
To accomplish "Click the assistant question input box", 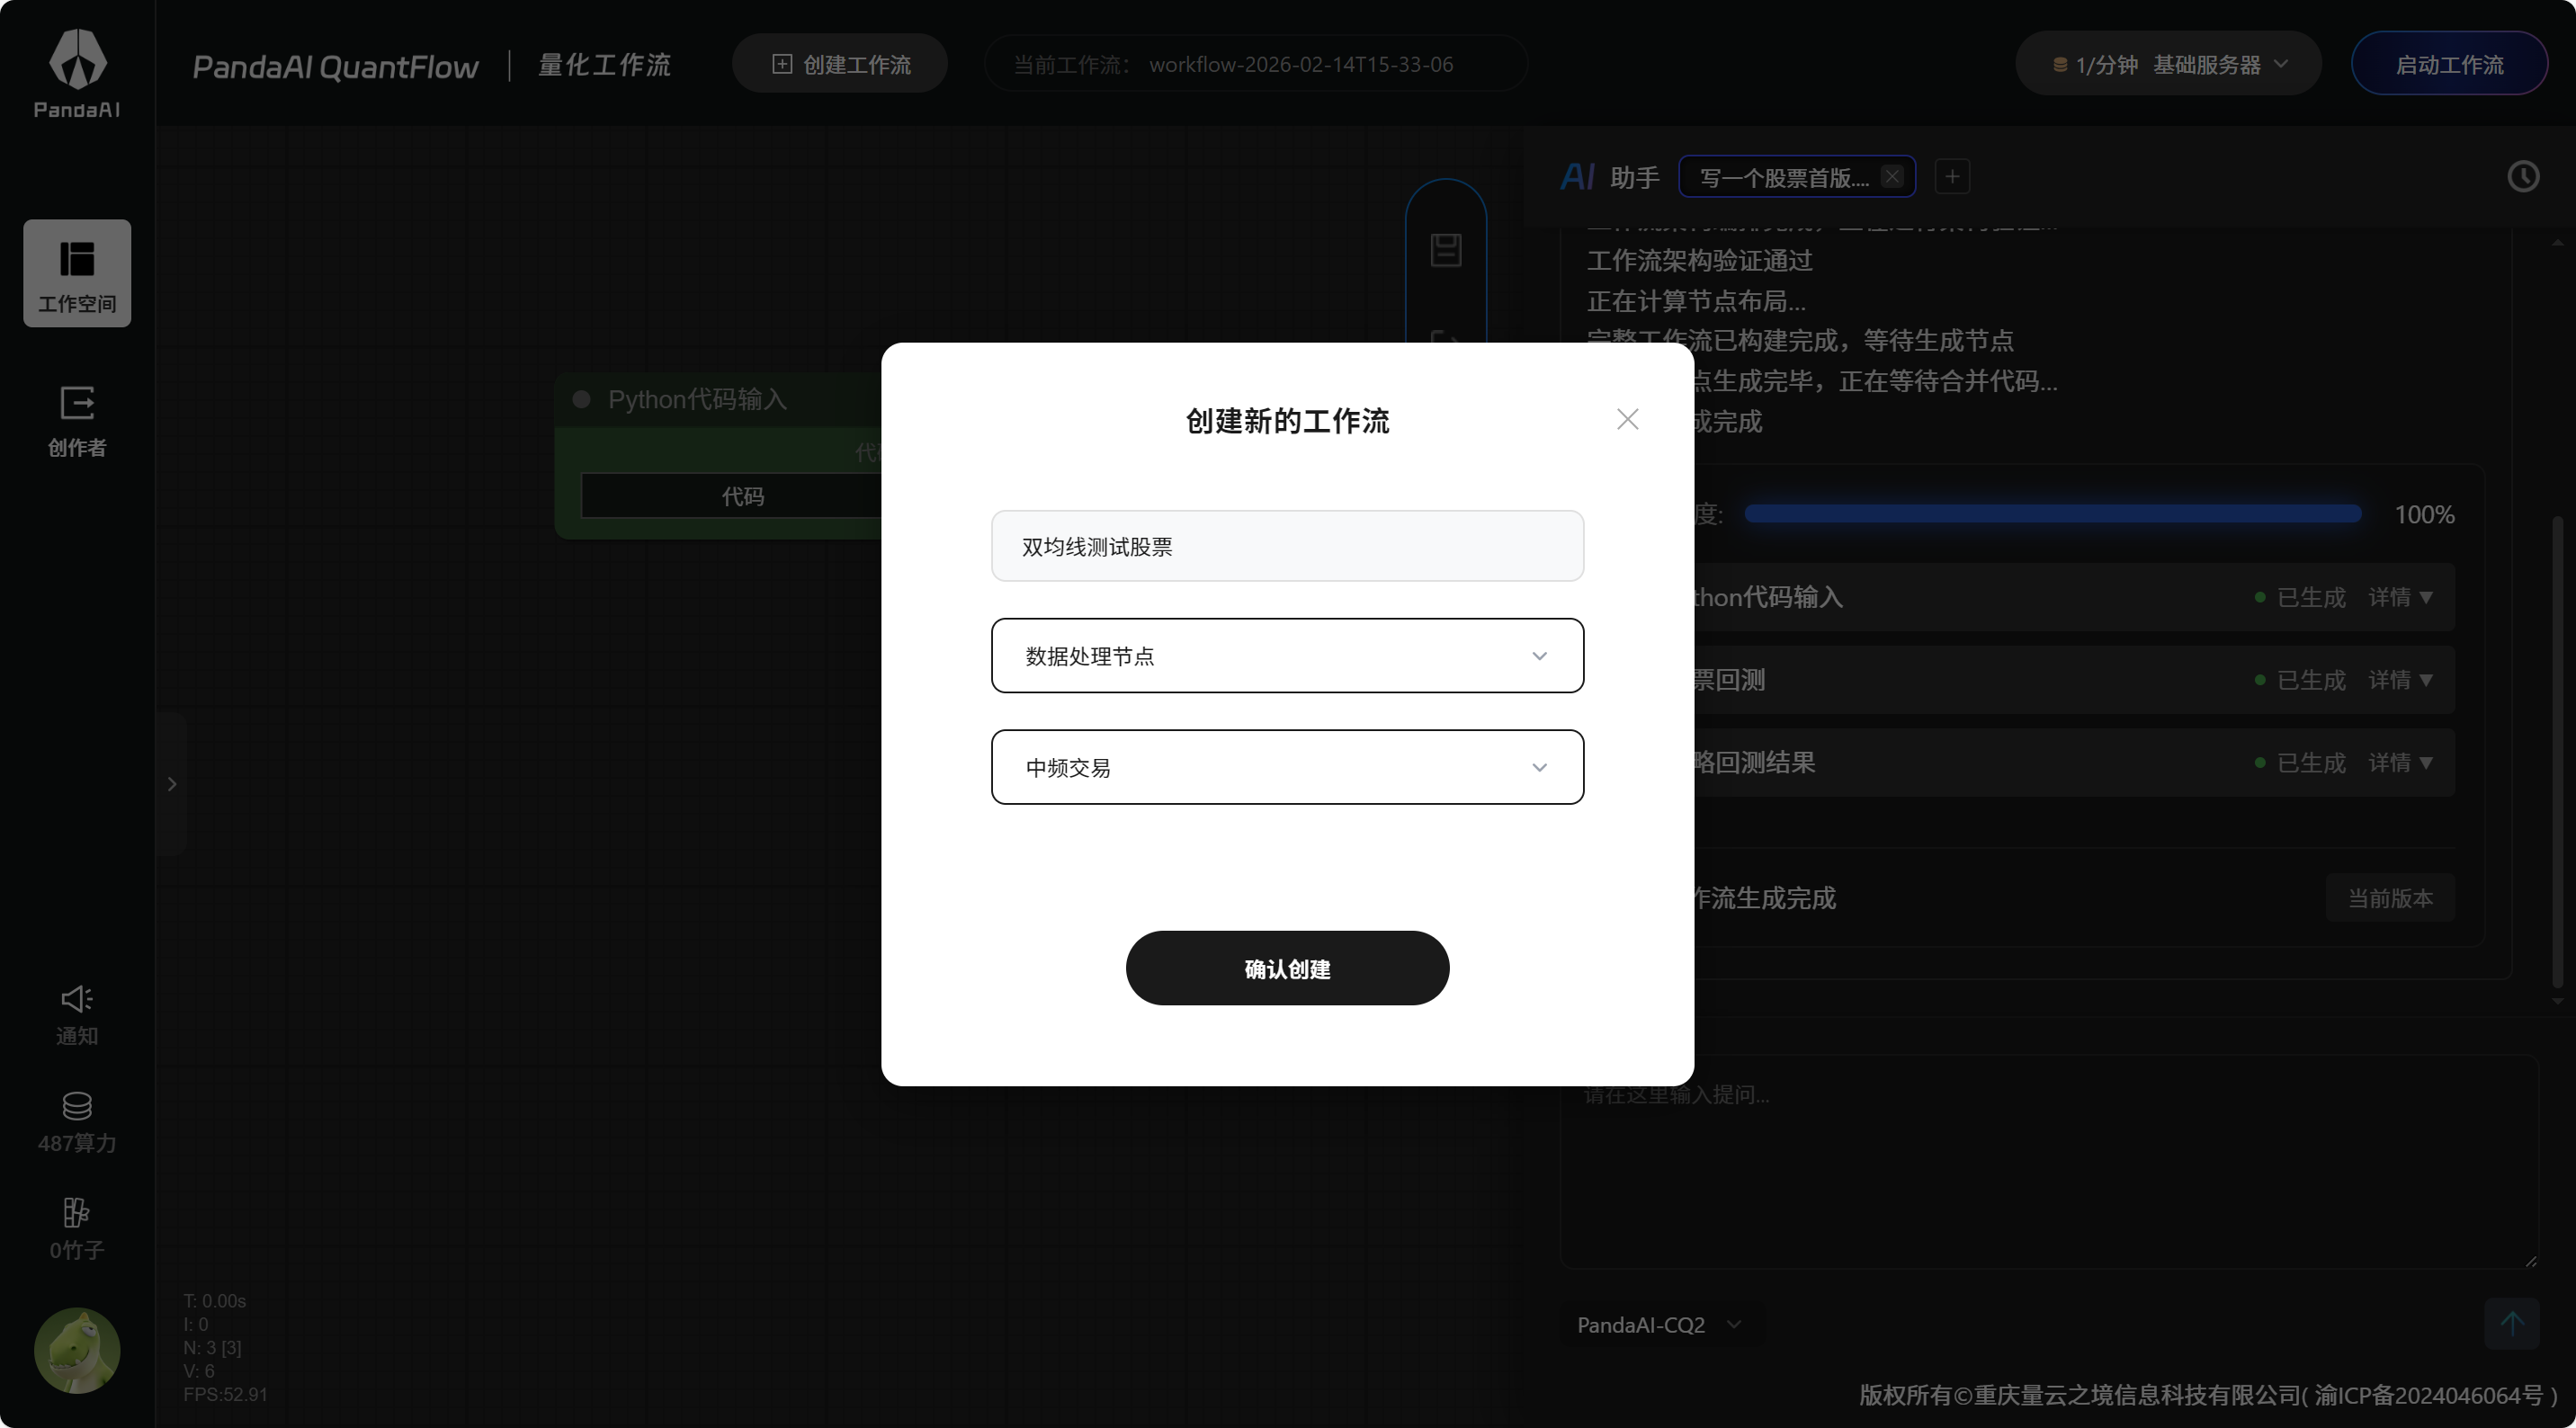I will 2049,1162.
